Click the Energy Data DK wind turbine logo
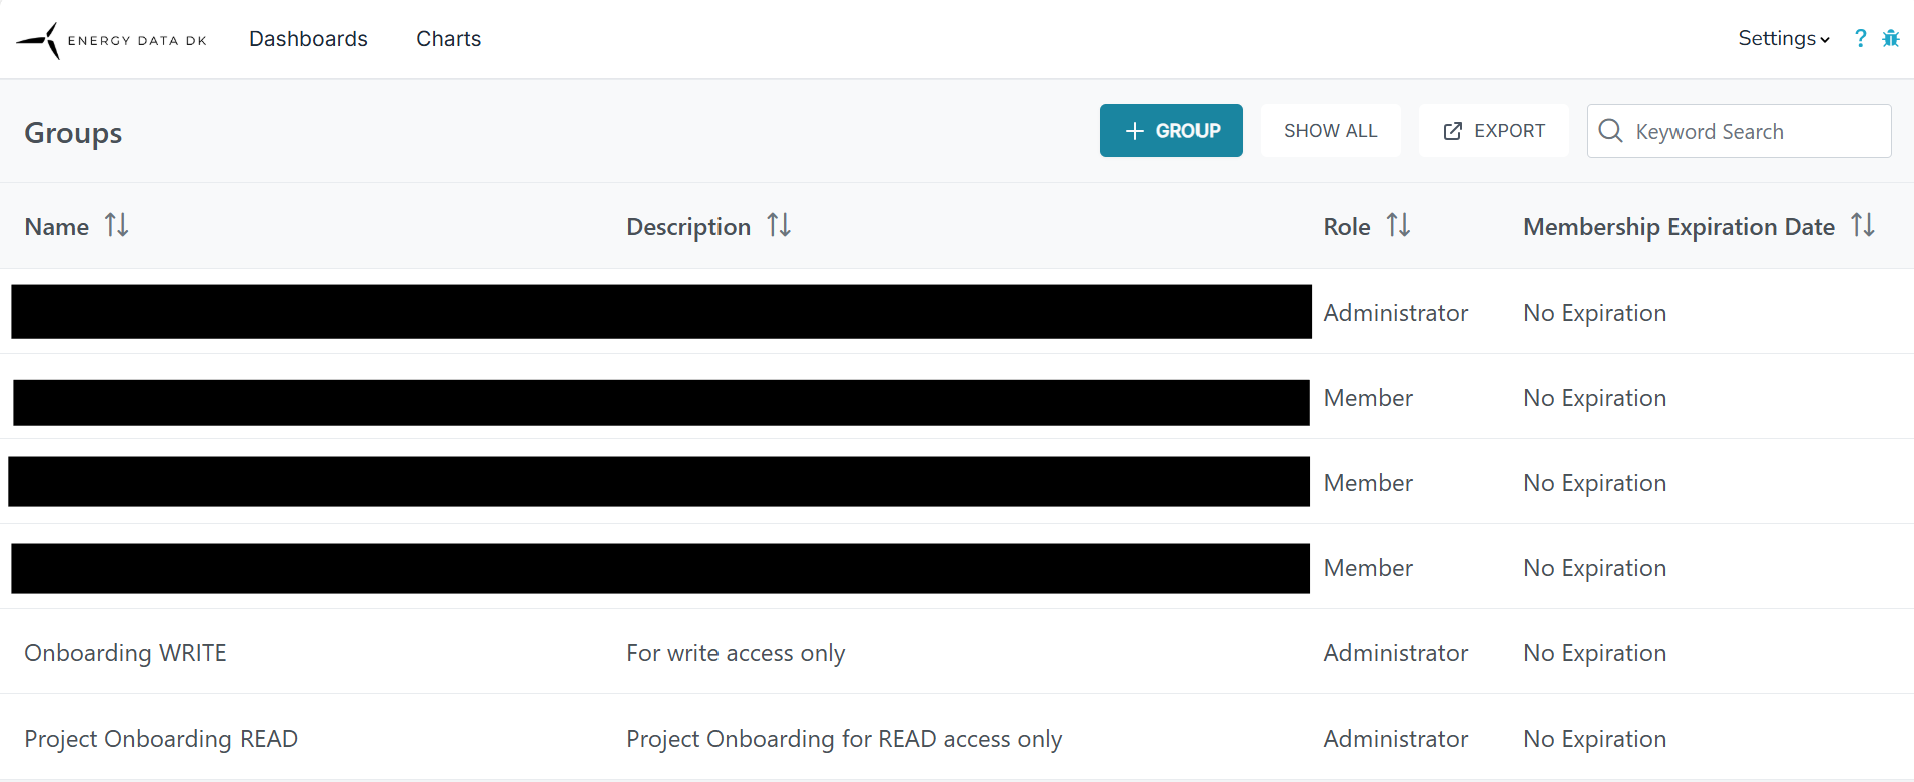 (40, 40)
